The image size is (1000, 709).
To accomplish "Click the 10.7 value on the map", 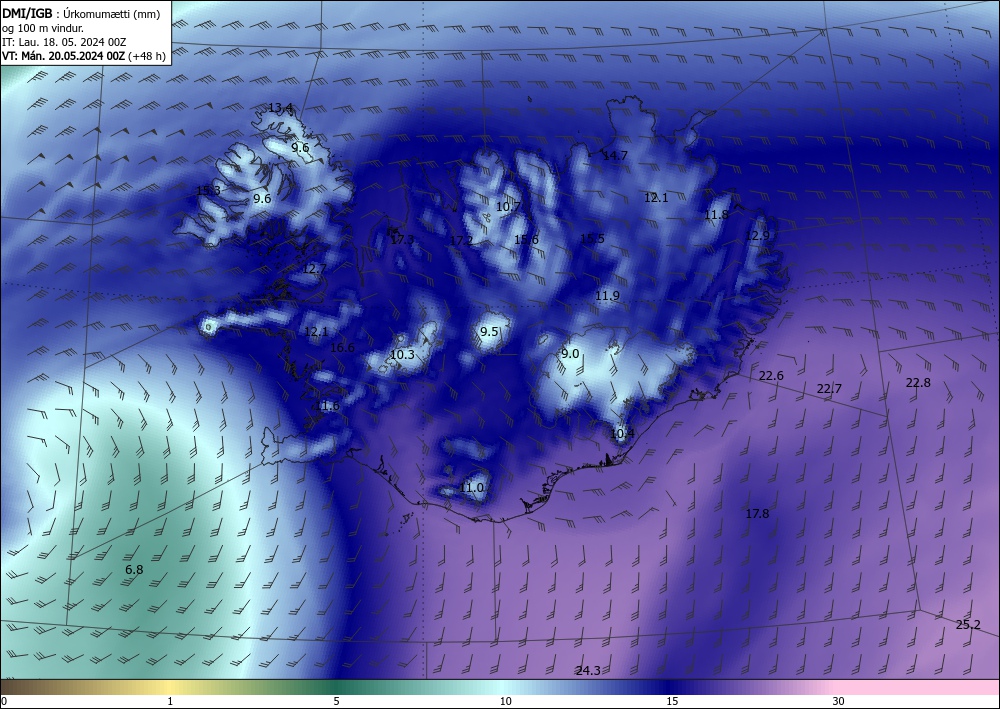I will click(508, 207).
